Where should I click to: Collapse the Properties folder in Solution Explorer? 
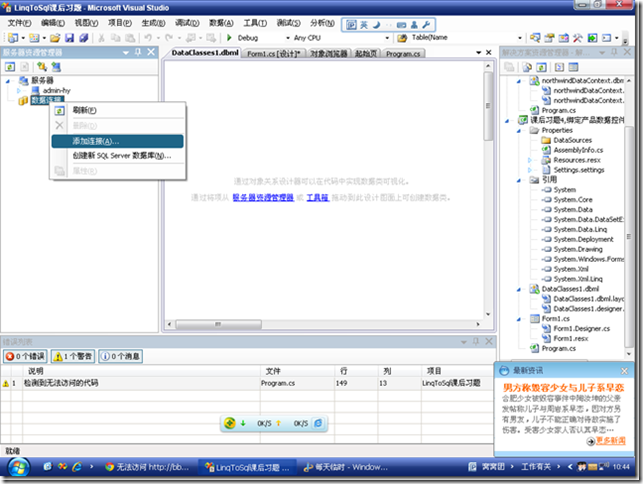tap(519, 131)
